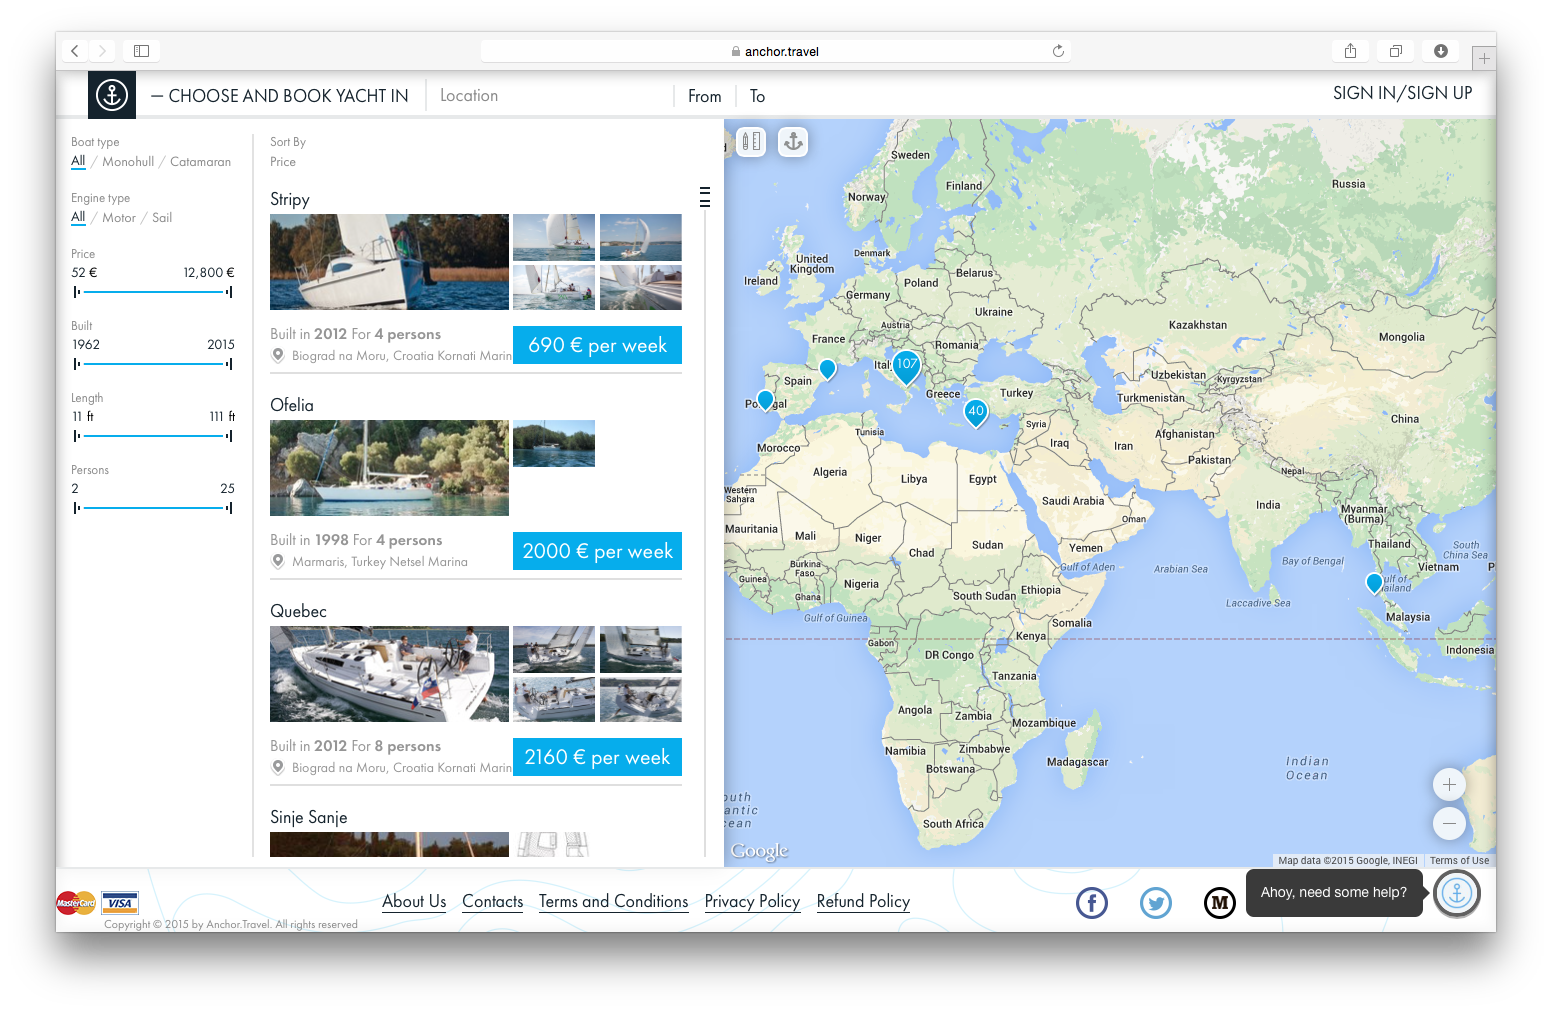Zoom out on the map with minus icon

(x=1448, y=824)
